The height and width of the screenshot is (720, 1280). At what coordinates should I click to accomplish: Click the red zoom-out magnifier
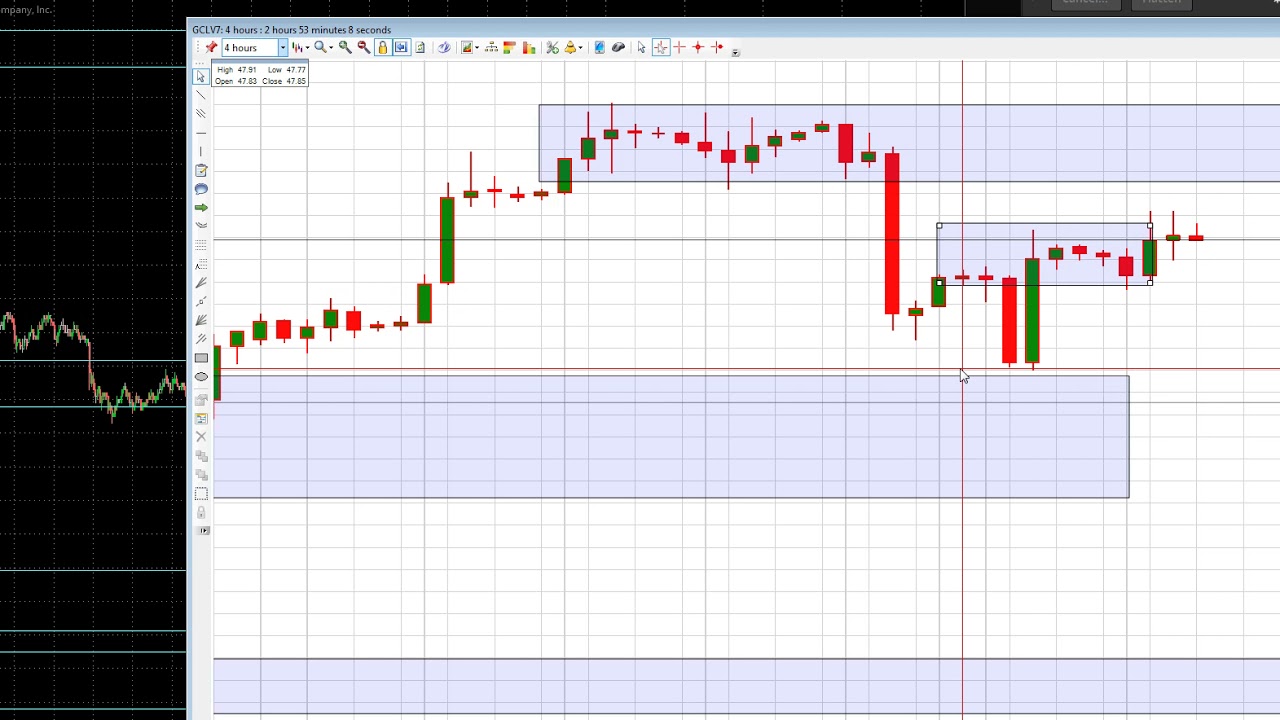364,47
